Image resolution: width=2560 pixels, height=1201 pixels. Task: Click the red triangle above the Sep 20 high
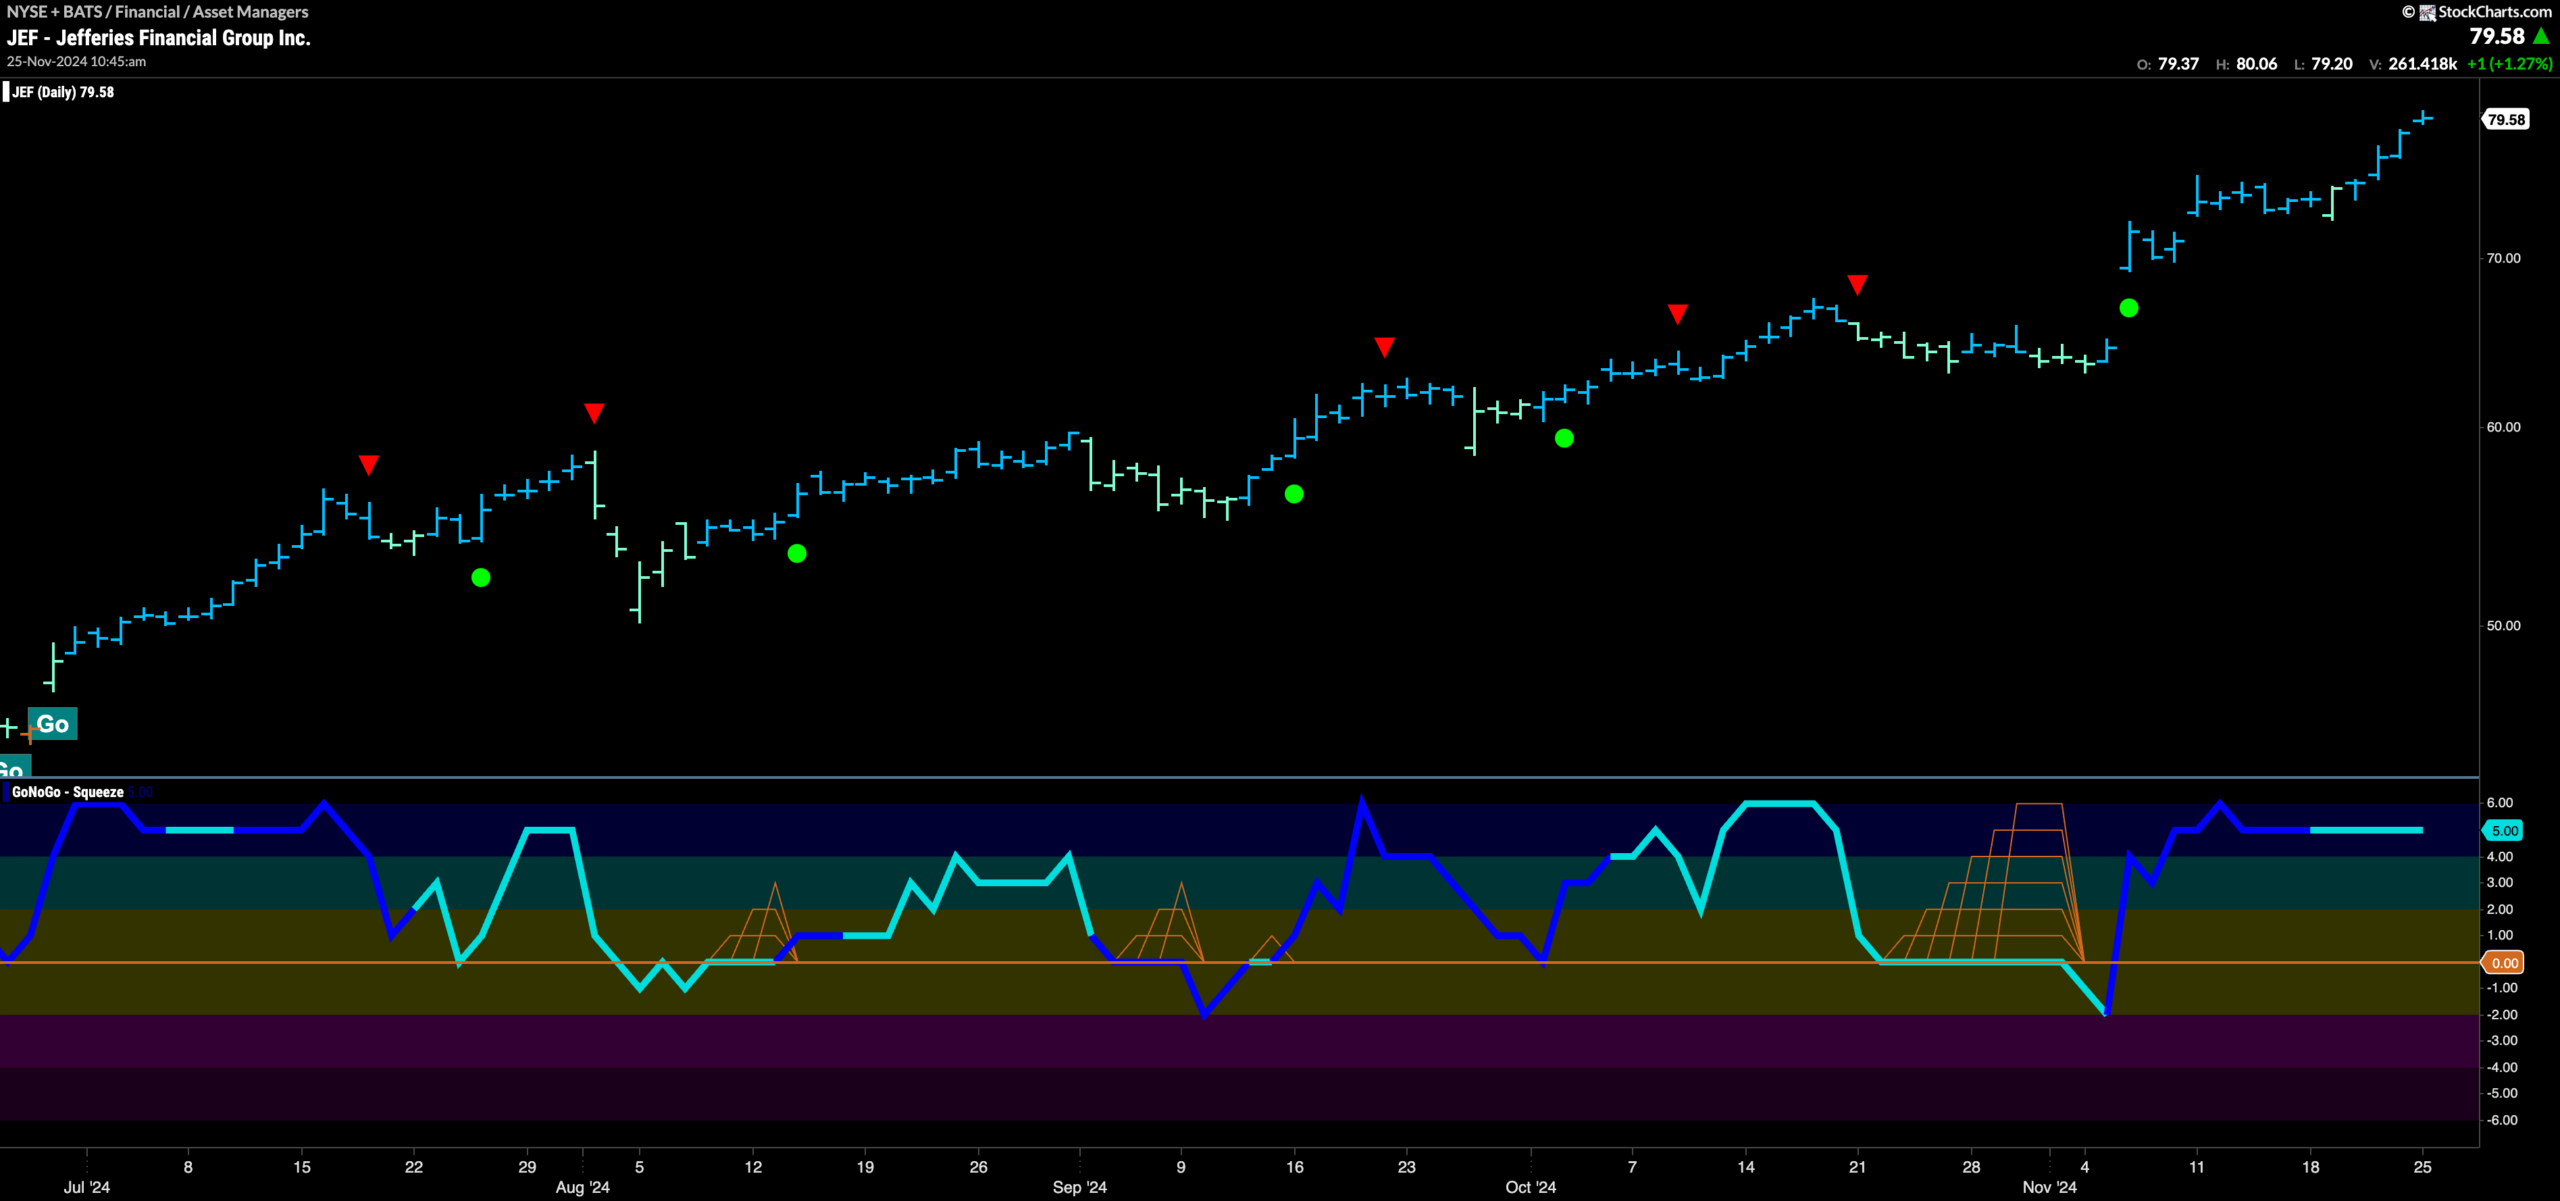click(1384, 347)
